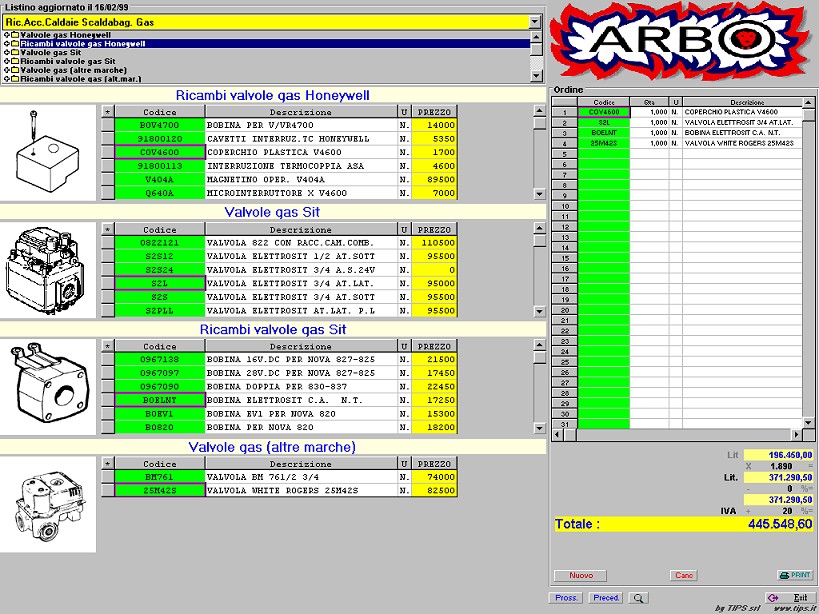Viewport: 819px width, 614px height.
Task: Click the down arrow of Ricambi Honeywell table scrollbar
Action: coord(540,194)
